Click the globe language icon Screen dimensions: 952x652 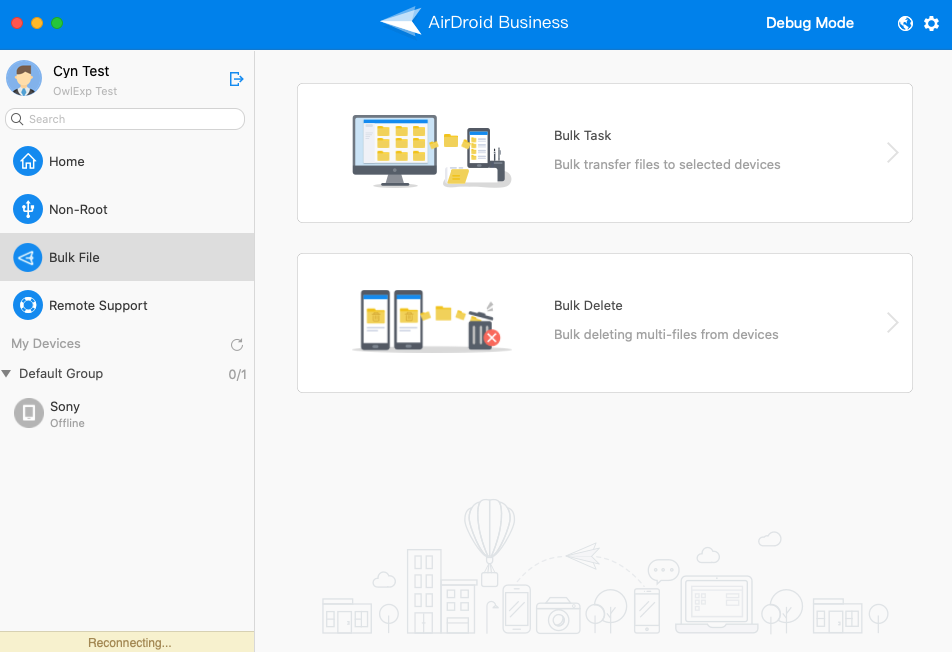(905, 23)
